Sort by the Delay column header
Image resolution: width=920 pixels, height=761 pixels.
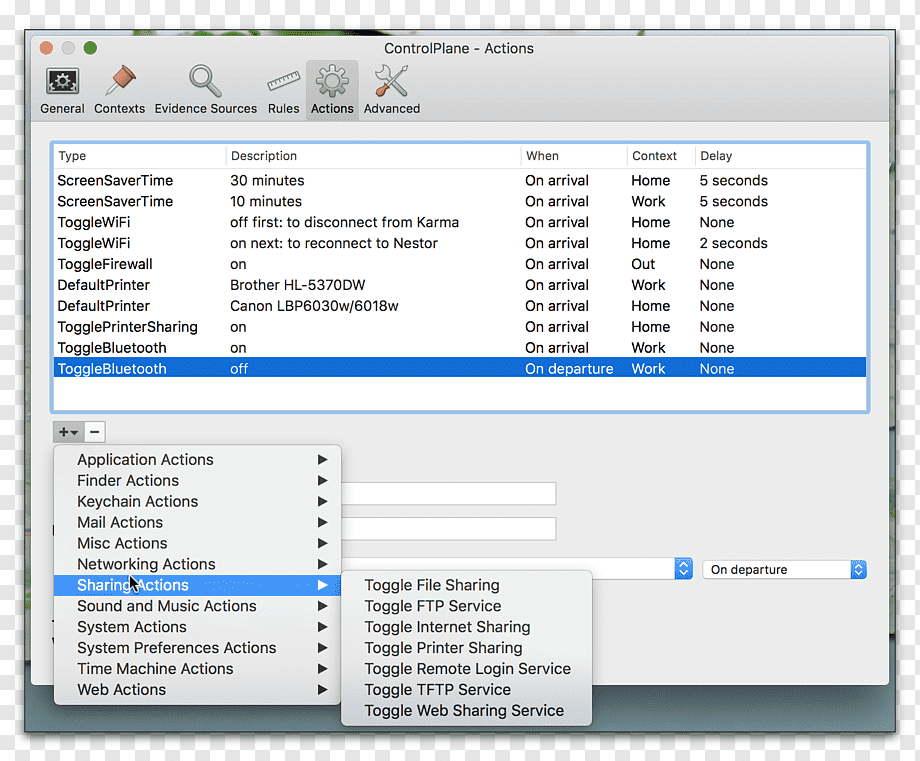click(780, 156)
